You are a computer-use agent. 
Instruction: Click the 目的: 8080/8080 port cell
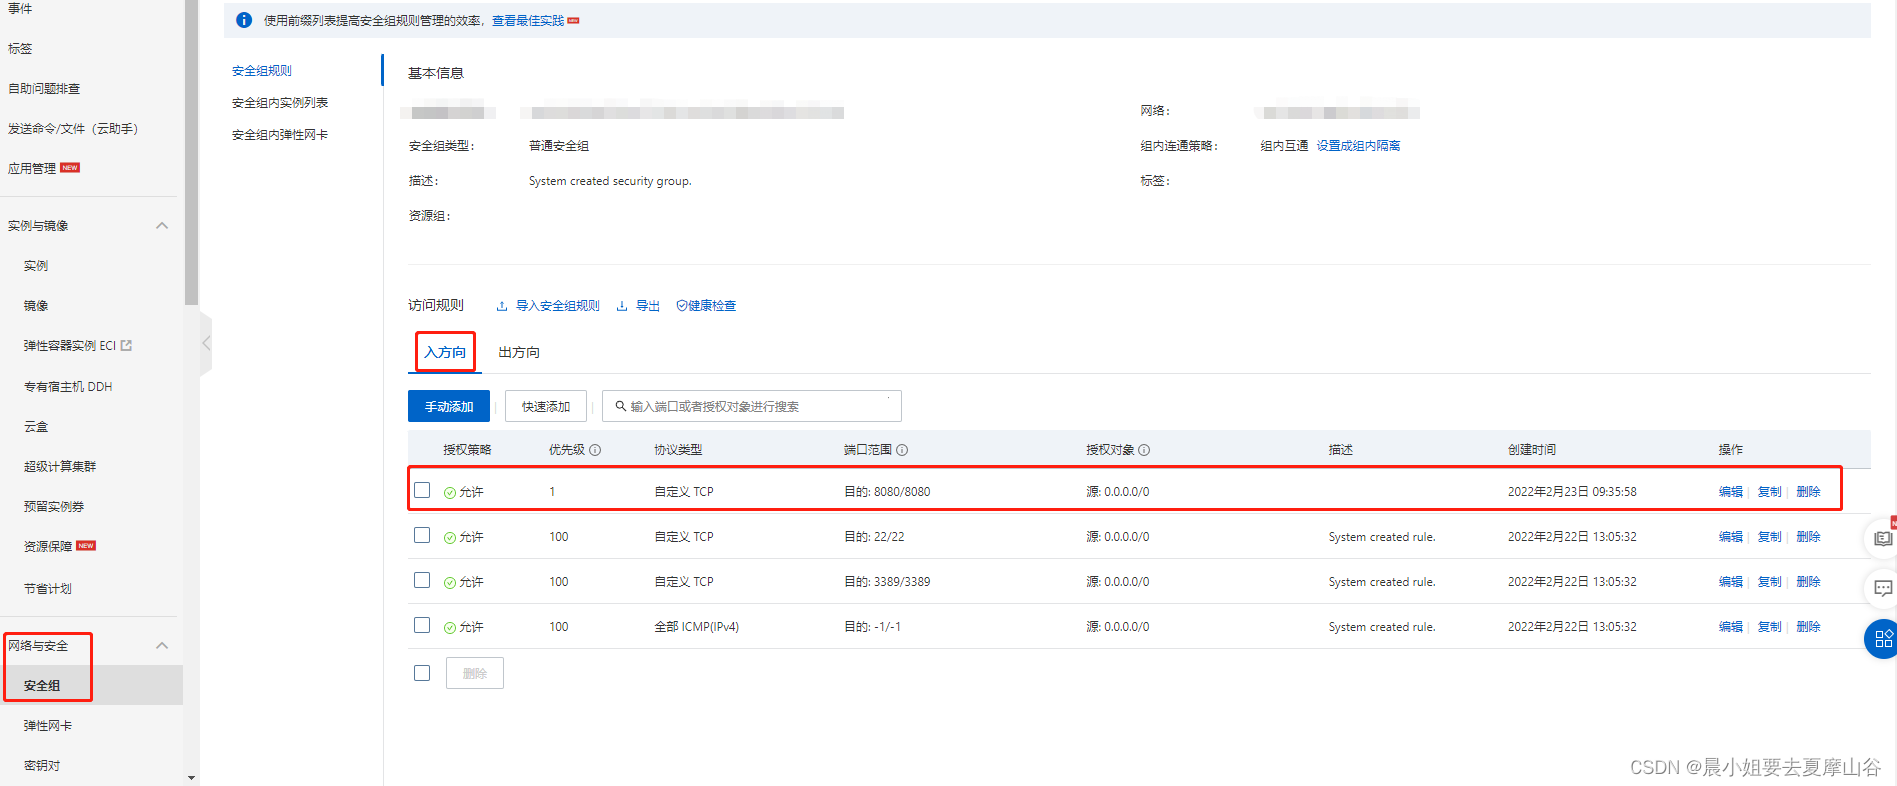tap(887, 492)
